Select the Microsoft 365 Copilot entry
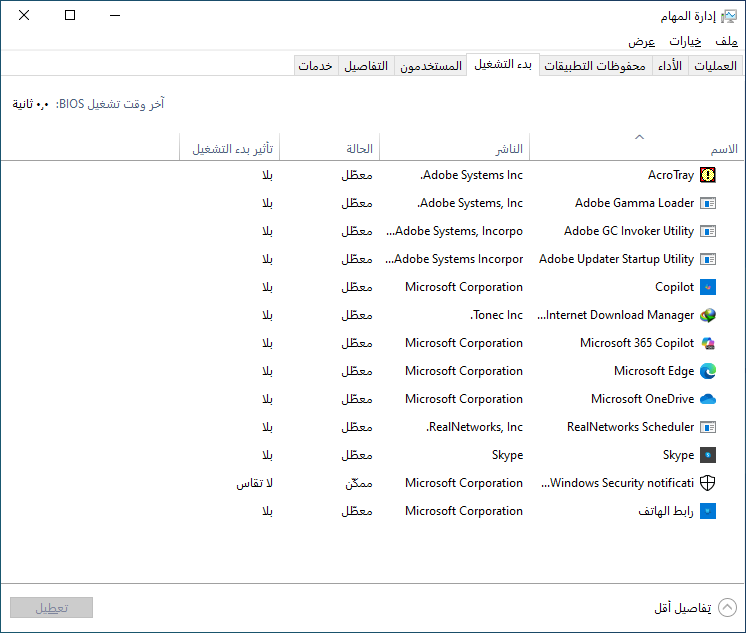This screenshot has width=746, height=633. pyautogui.click(x=637, y=343)
